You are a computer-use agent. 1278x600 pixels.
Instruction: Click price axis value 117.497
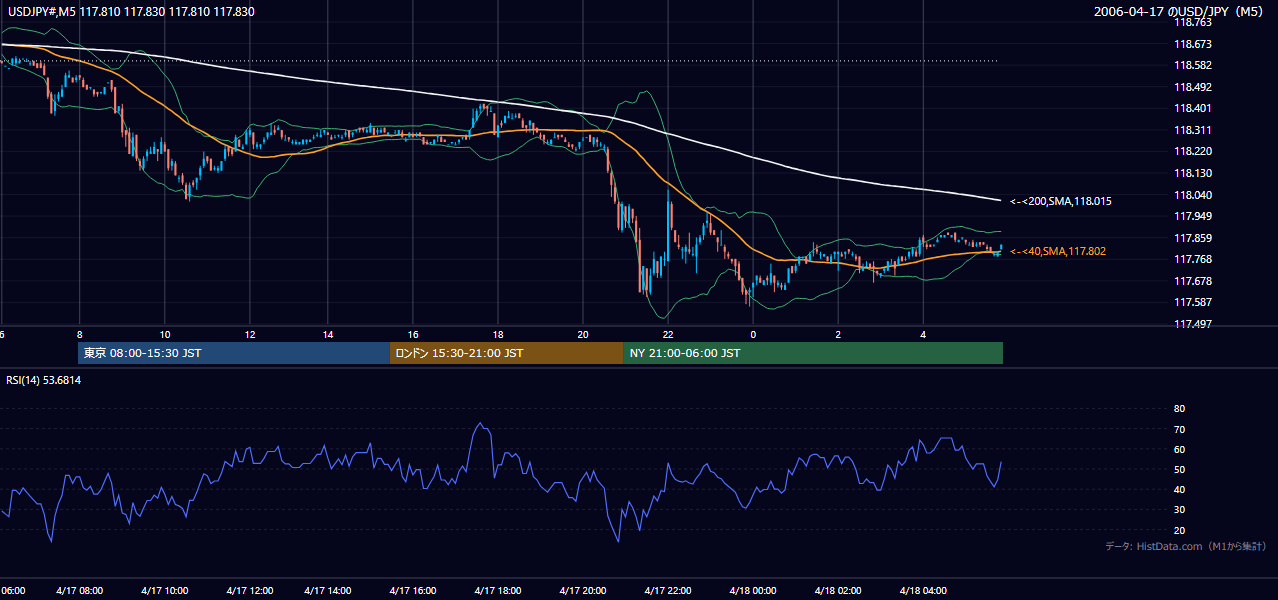point(1192,324)
